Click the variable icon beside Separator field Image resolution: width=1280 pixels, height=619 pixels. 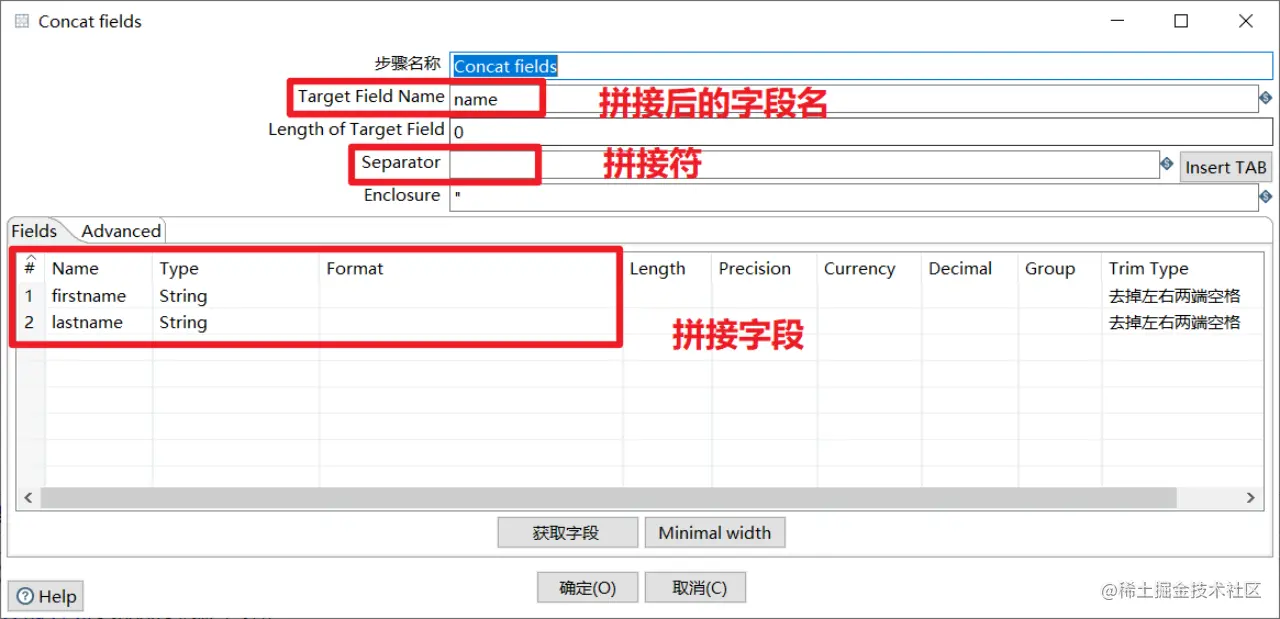tap(1166, 164)
